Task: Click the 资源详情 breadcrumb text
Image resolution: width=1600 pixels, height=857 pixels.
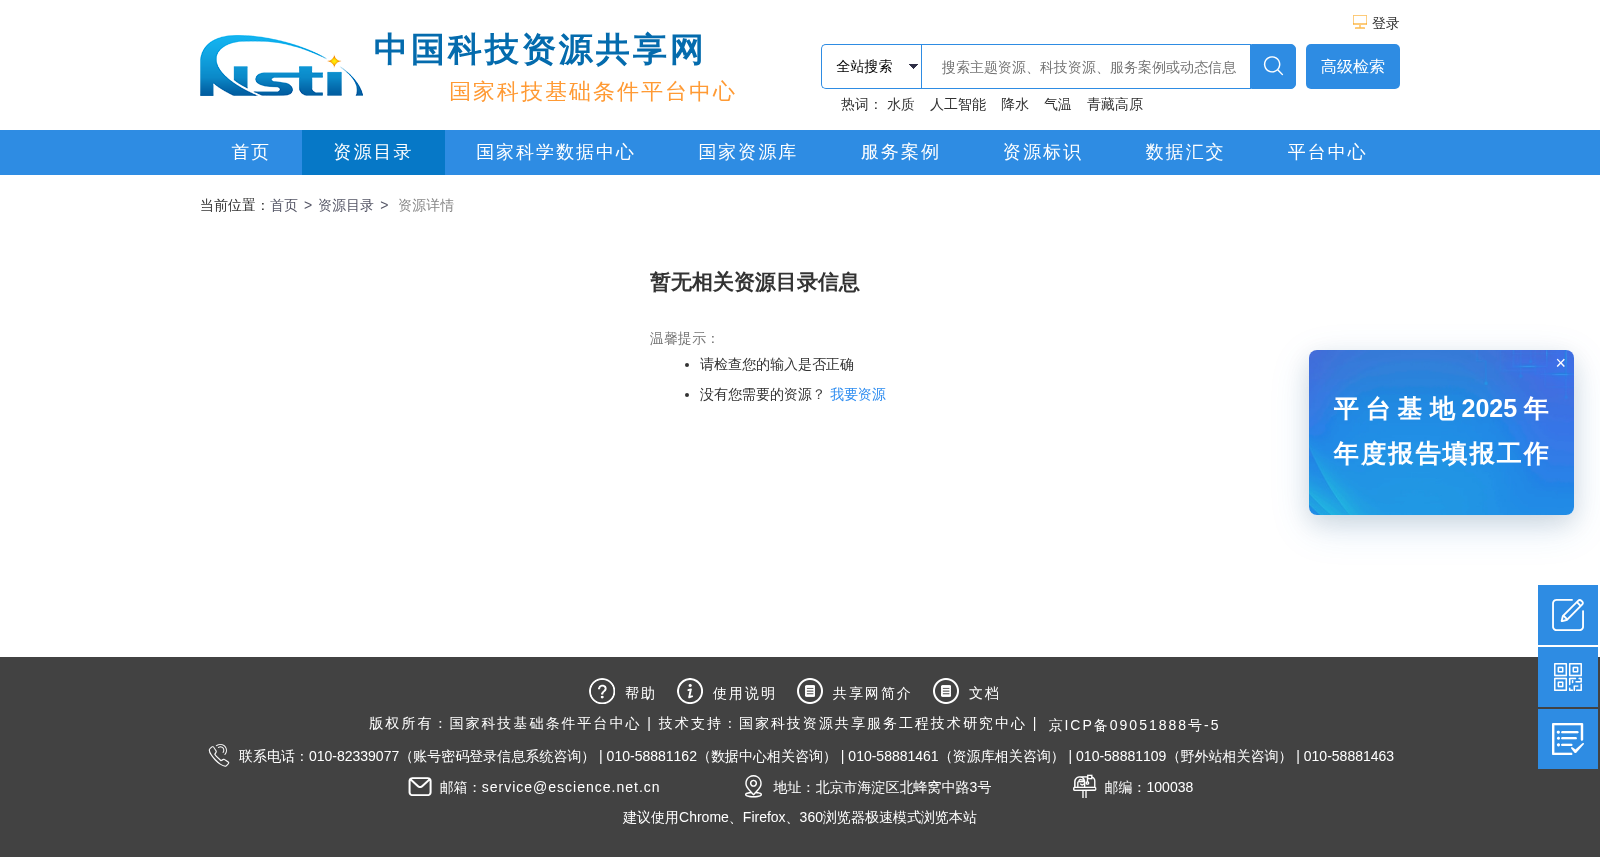Action: point(426,205)
